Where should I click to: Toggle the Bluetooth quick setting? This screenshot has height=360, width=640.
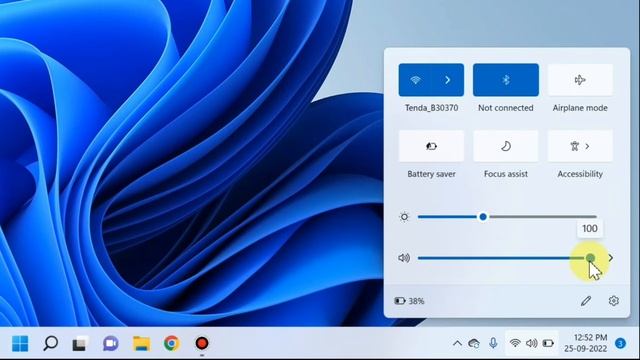pos(506,80)
